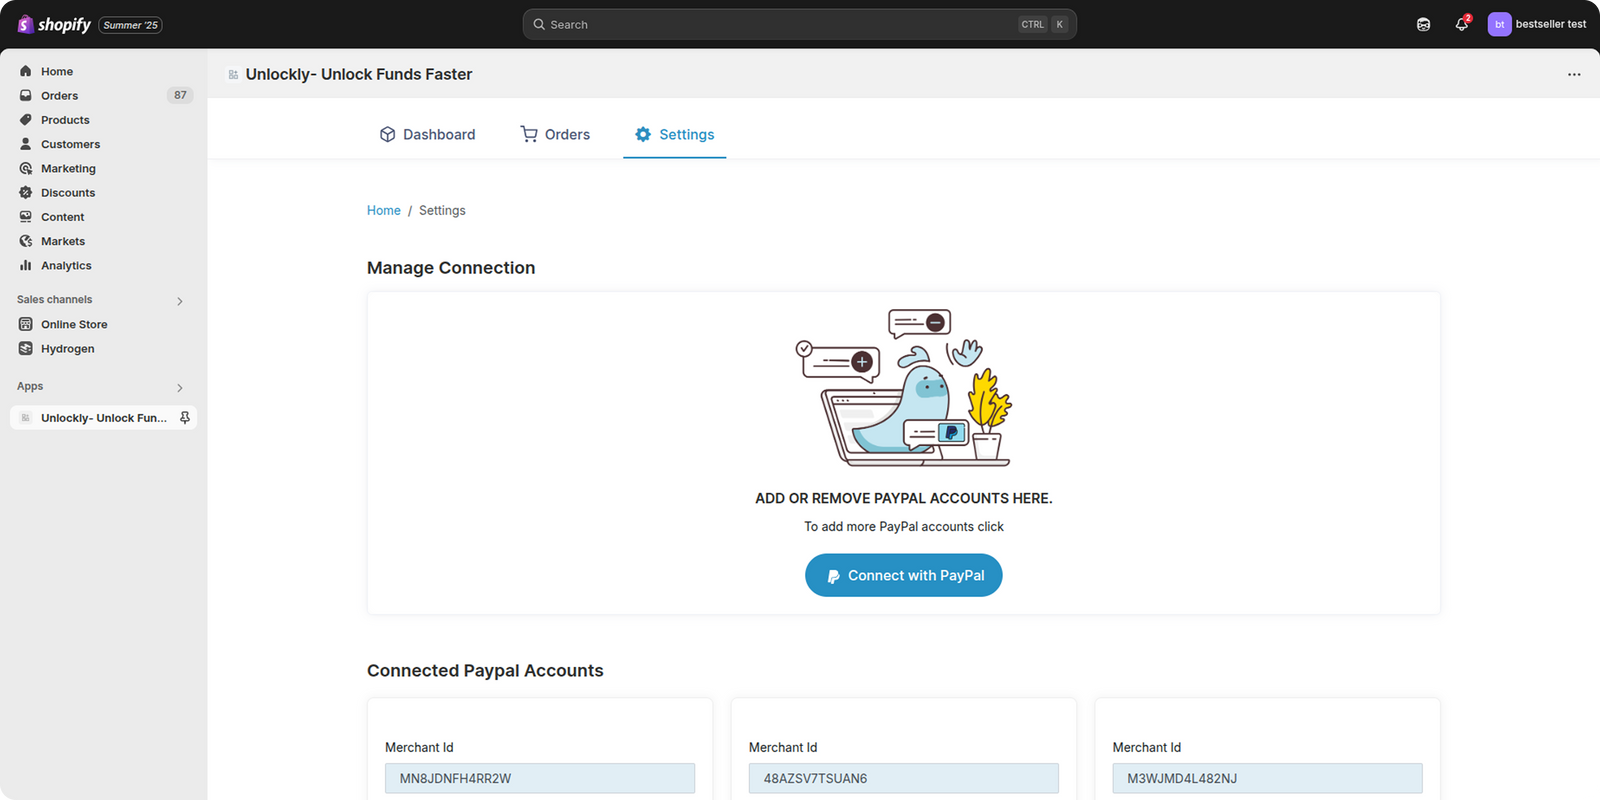The height and width of the screenshot is (800, 1600).
Task: Open Analytics in the sidebar
Action: pyautogui.click(x=66, y=266)
